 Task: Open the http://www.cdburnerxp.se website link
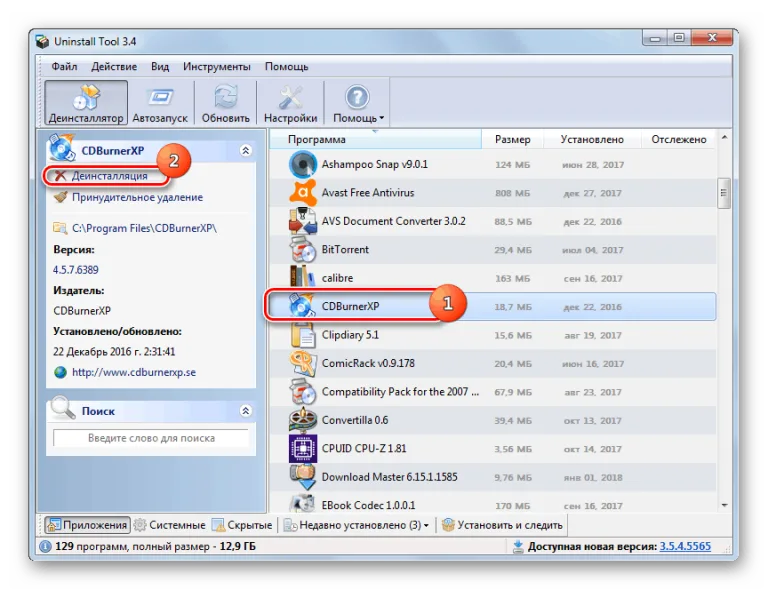click(134, 372)
